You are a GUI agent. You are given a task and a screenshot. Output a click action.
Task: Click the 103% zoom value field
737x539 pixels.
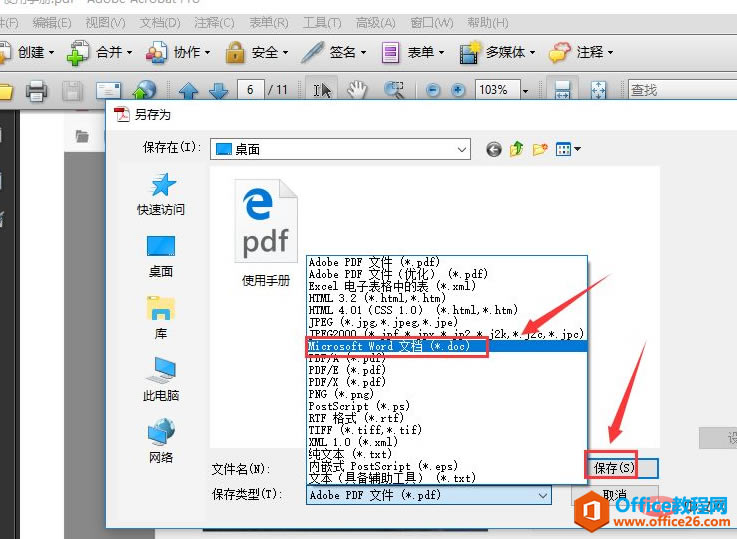498,90
